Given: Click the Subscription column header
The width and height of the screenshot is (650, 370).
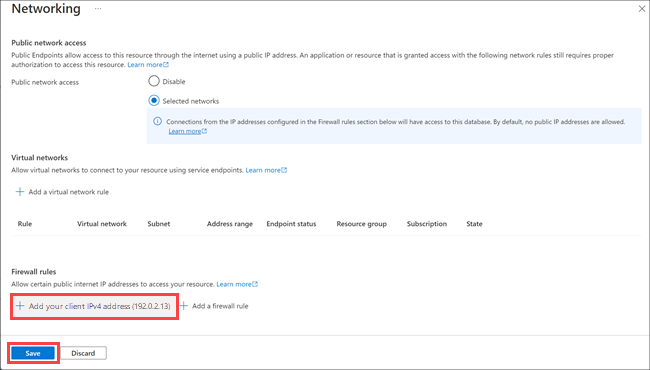Looking at the screenshot, I should point(427,224).
